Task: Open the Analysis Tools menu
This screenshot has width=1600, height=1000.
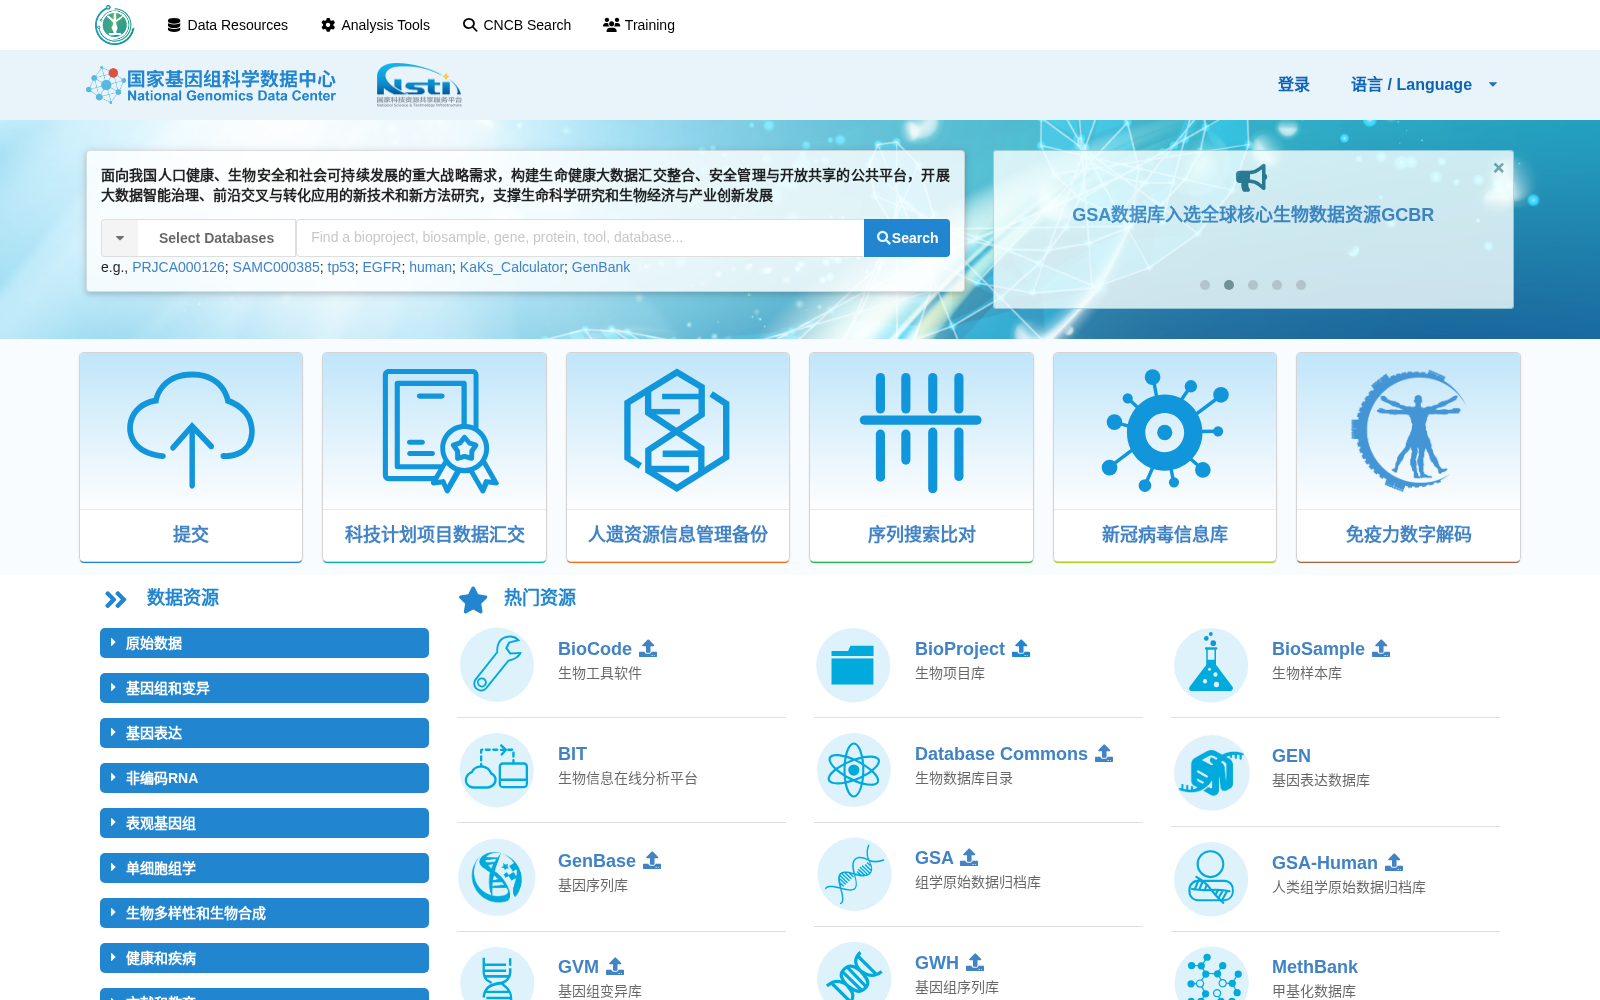Action: tap(375, 25)
